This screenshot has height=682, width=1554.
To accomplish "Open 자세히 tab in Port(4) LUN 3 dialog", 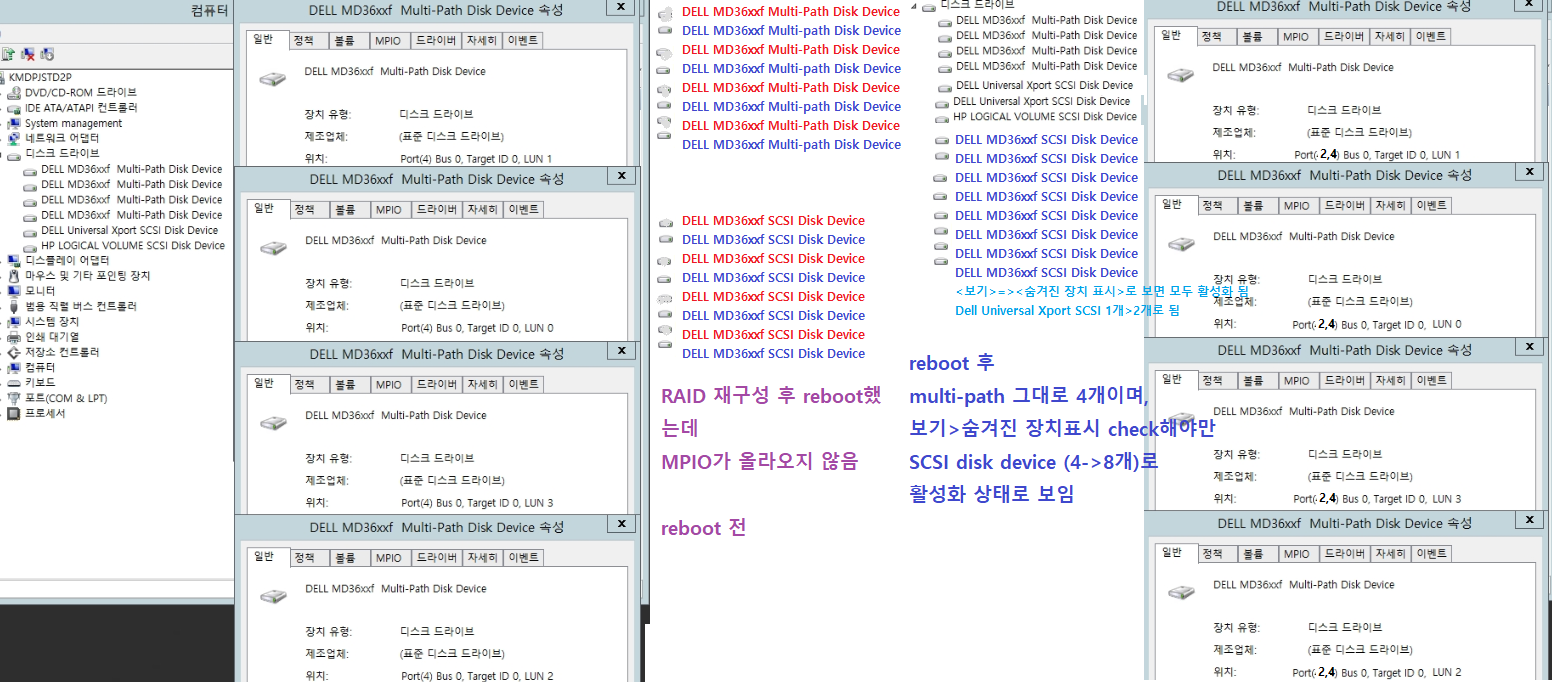I will click(x=482, y=384).
